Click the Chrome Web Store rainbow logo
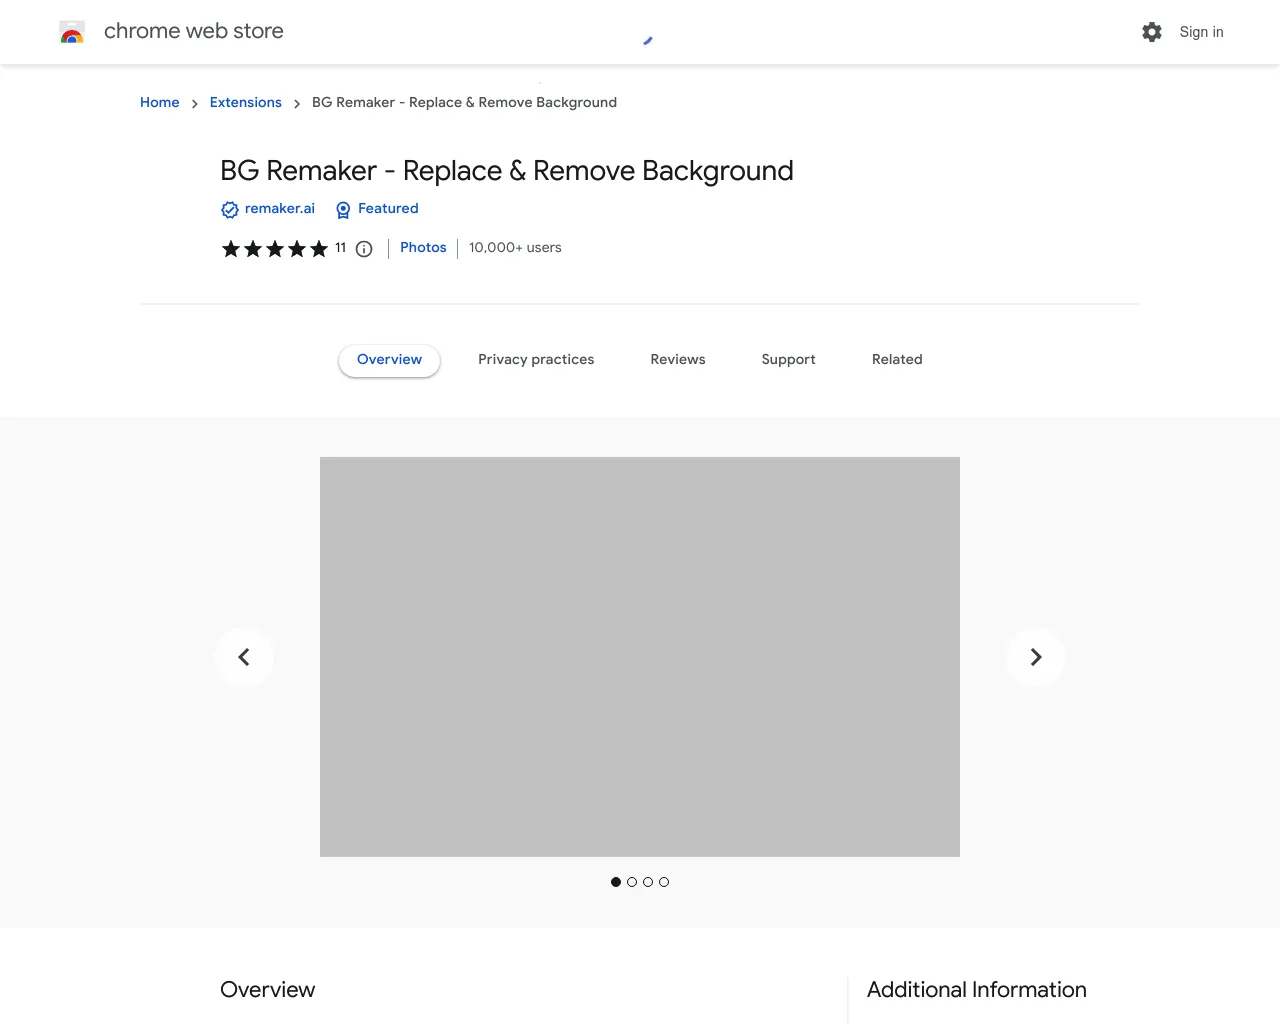 click(x=71, y=31)
